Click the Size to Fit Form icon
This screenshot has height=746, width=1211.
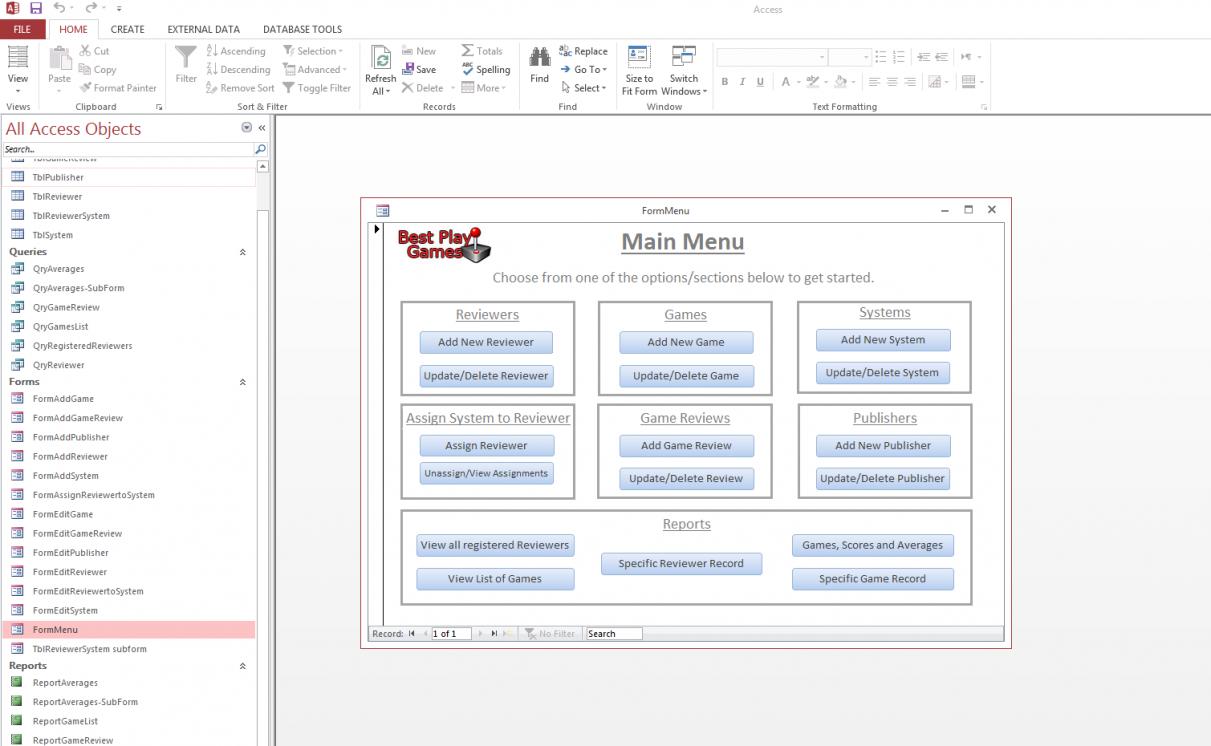pos(639,58)
